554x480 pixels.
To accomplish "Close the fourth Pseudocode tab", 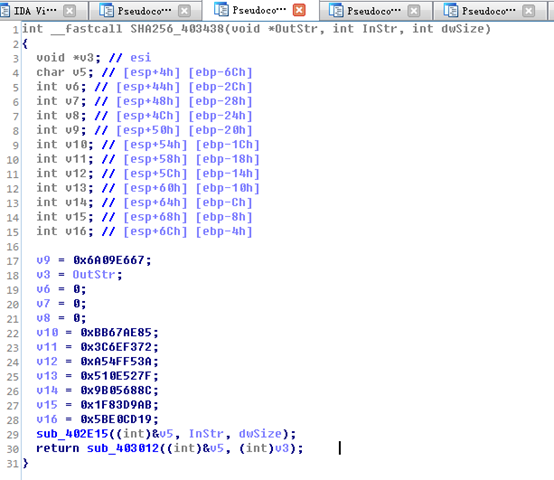I will (x=414, y=11).
